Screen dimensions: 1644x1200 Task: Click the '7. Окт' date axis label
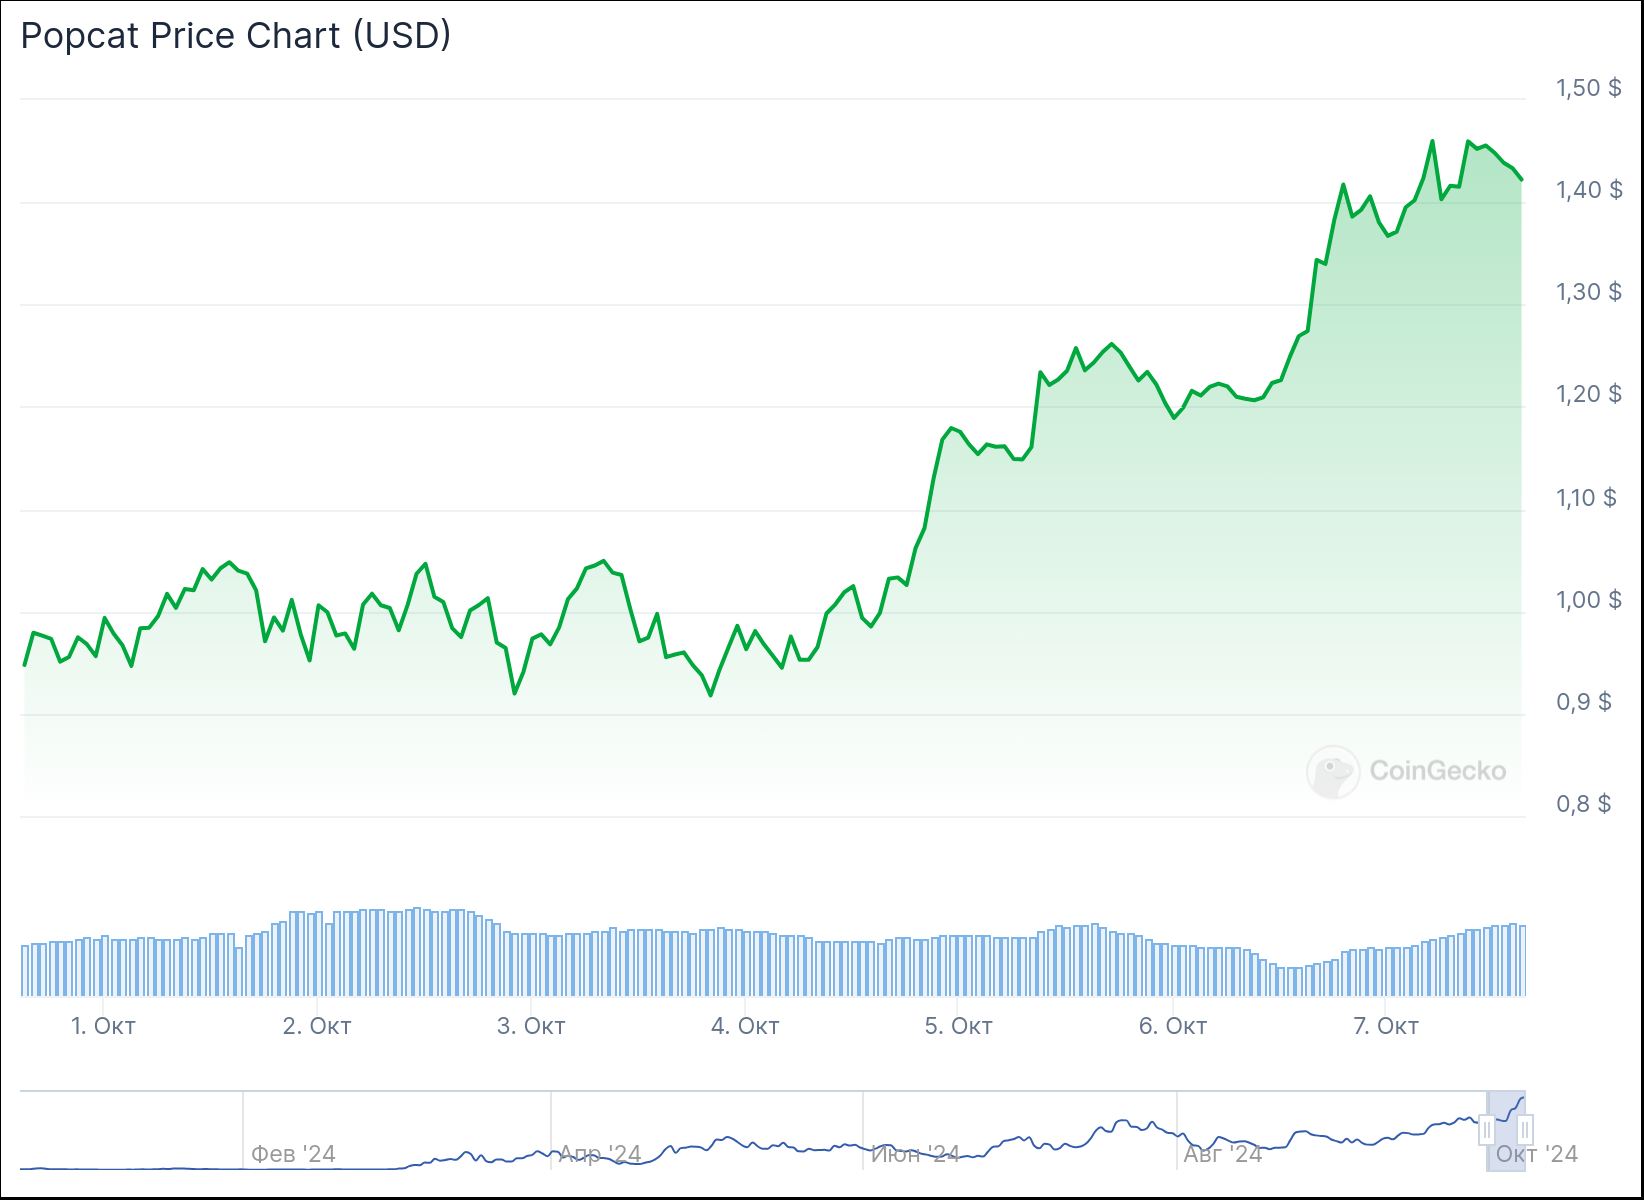[x=1385, y=1026]
